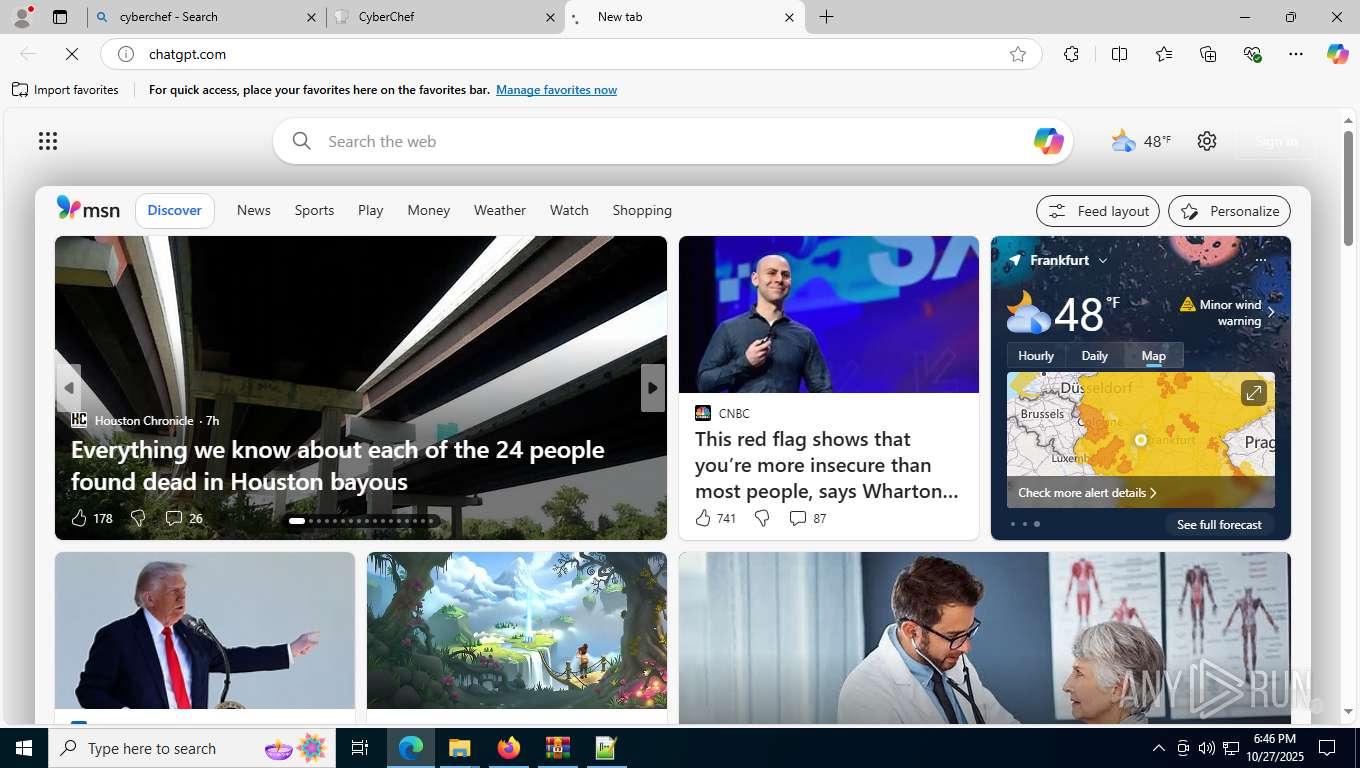The width and height of the screenshot is (1360, 768).
Task: Select the Discover feed tab
Action: (x=175, y=210)
